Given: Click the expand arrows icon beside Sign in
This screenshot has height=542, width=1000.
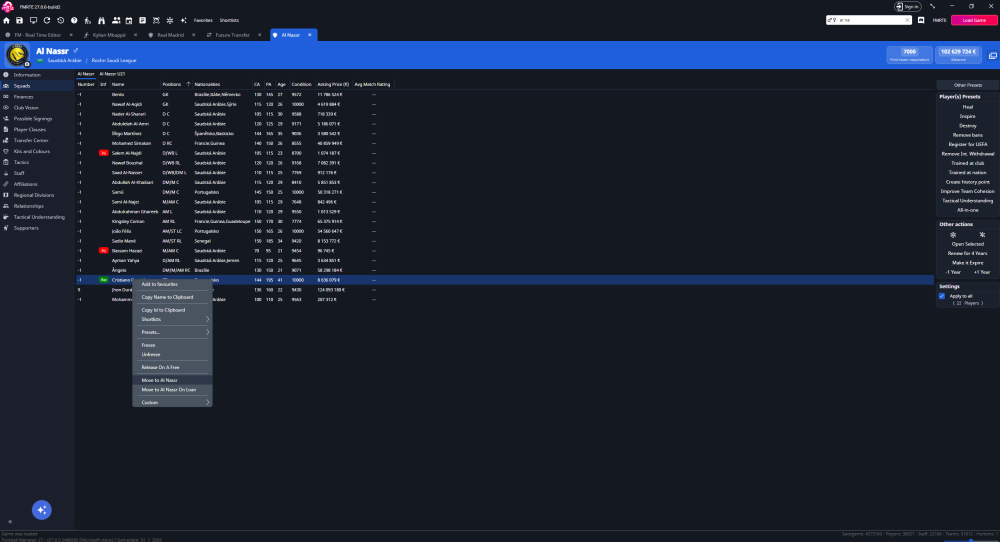Looking at the screenshot, I should [932, 6].
